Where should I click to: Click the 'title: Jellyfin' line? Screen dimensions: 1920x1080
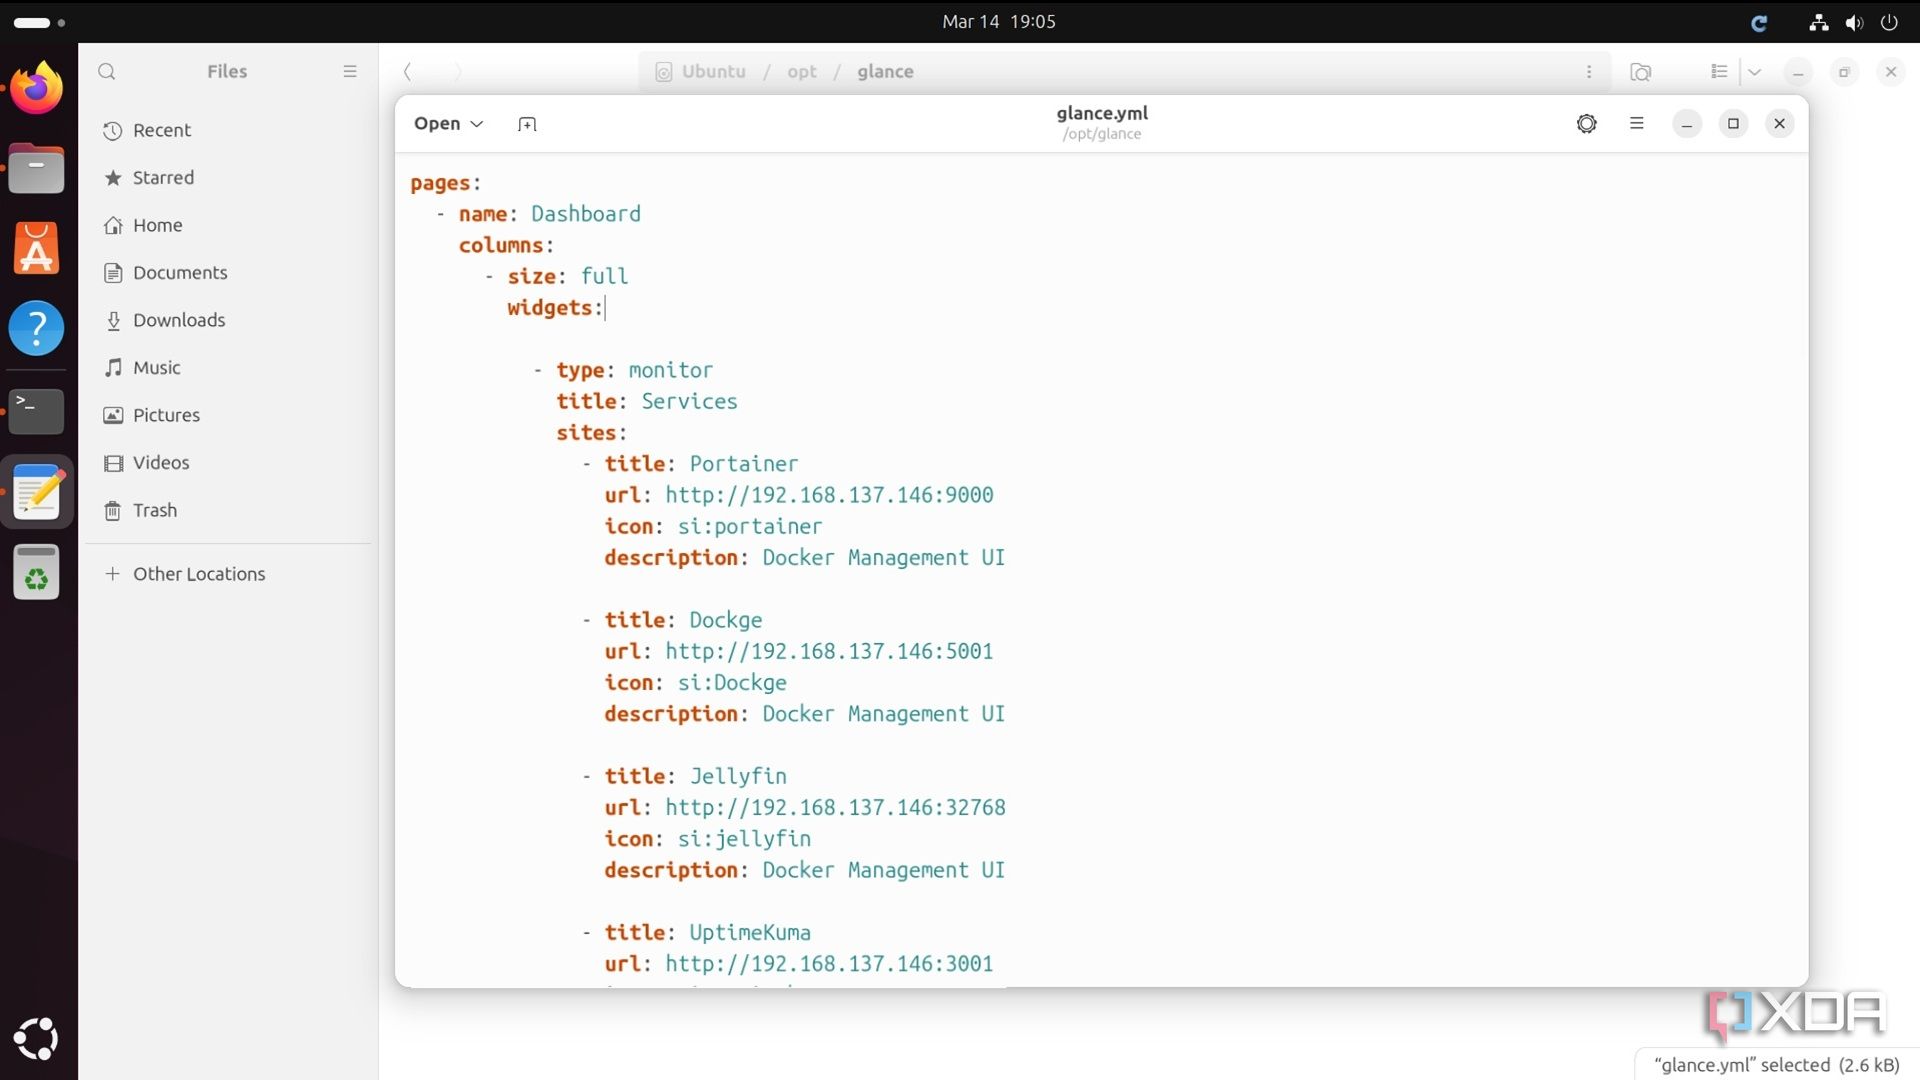(695, 776)
